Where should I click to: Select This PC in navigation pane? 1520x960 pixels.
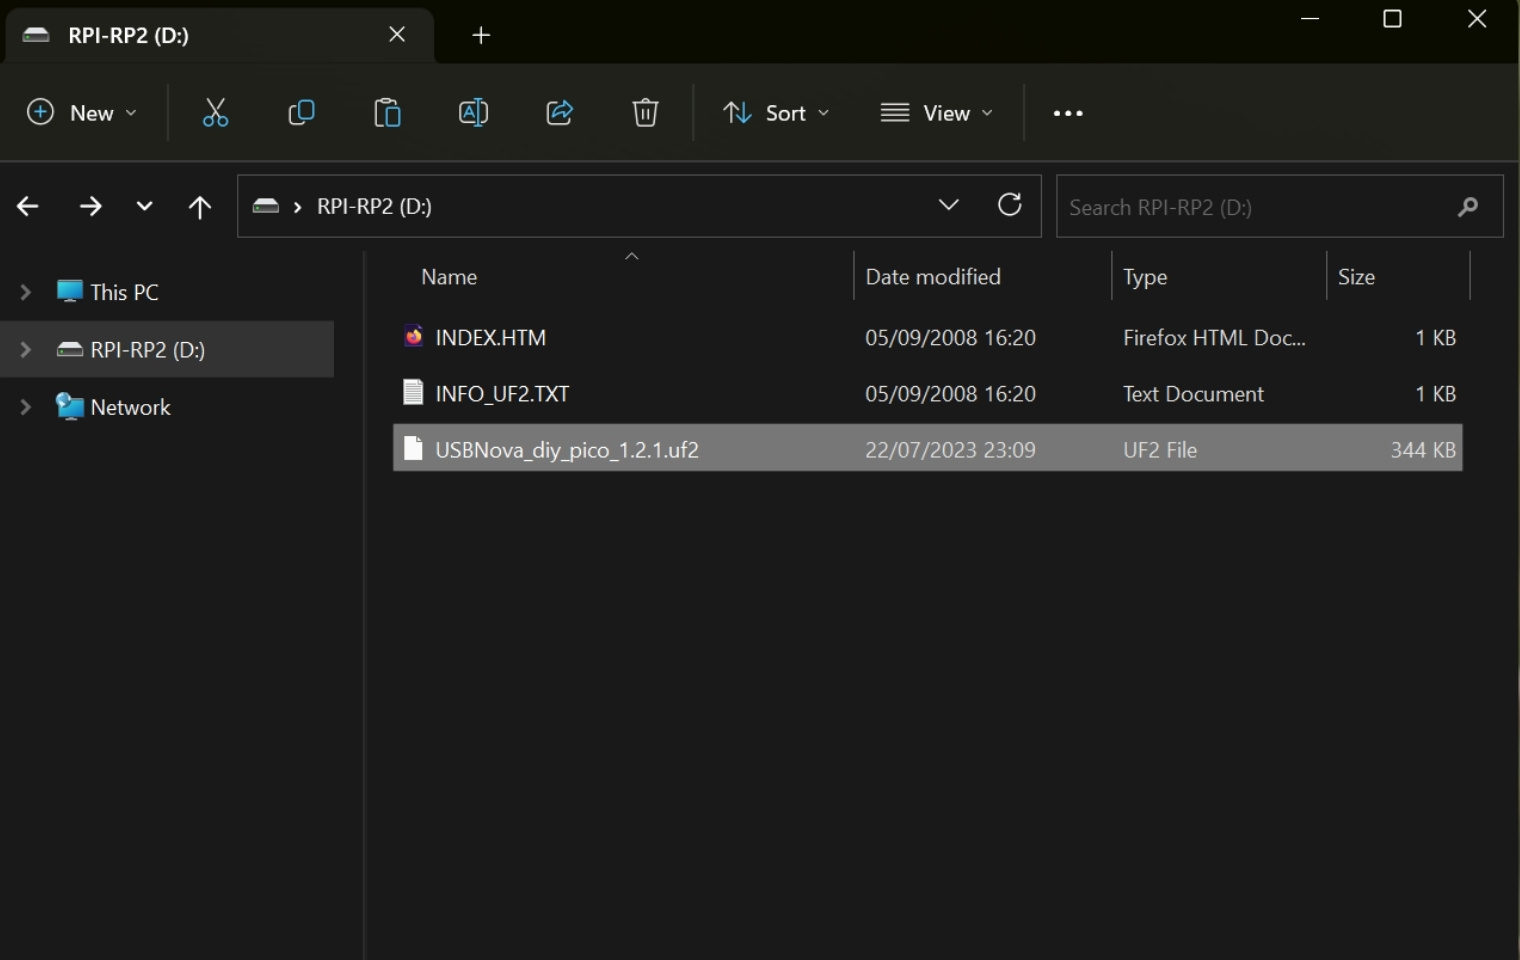(124, 292)
